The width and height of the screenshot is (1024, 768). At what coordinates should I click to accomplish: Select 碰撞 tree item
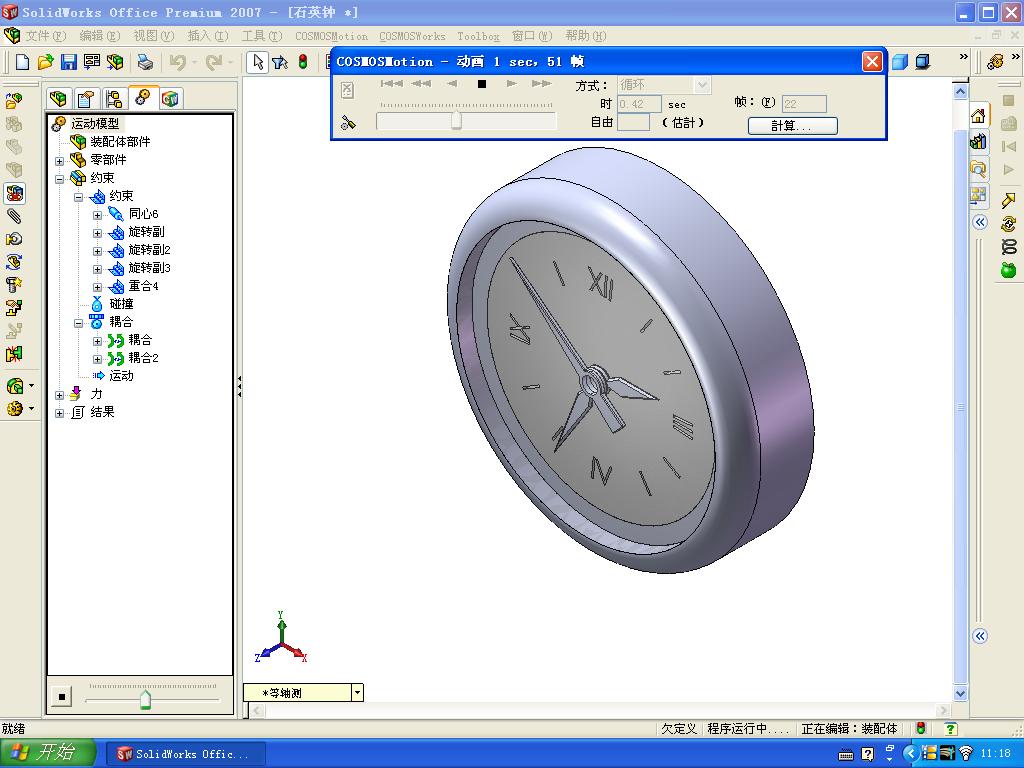121,304
